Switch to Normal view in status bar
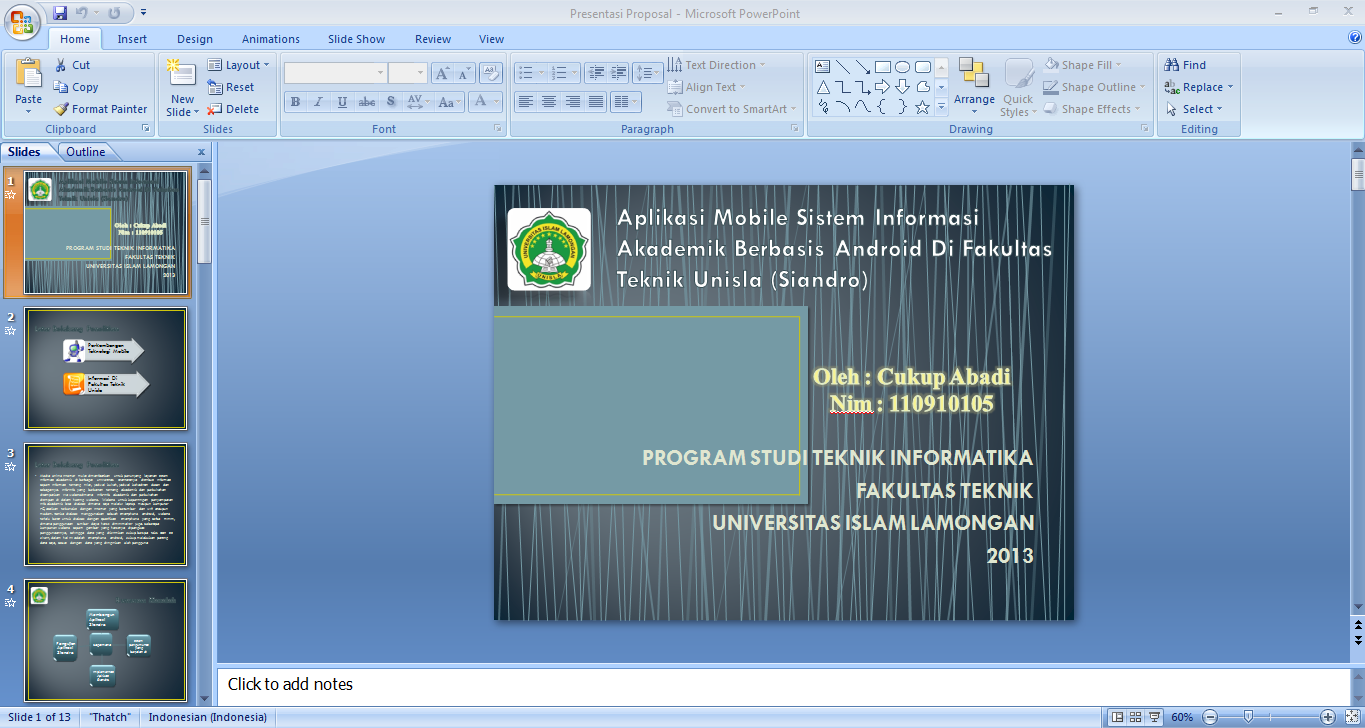 [x=1116, y=717]
